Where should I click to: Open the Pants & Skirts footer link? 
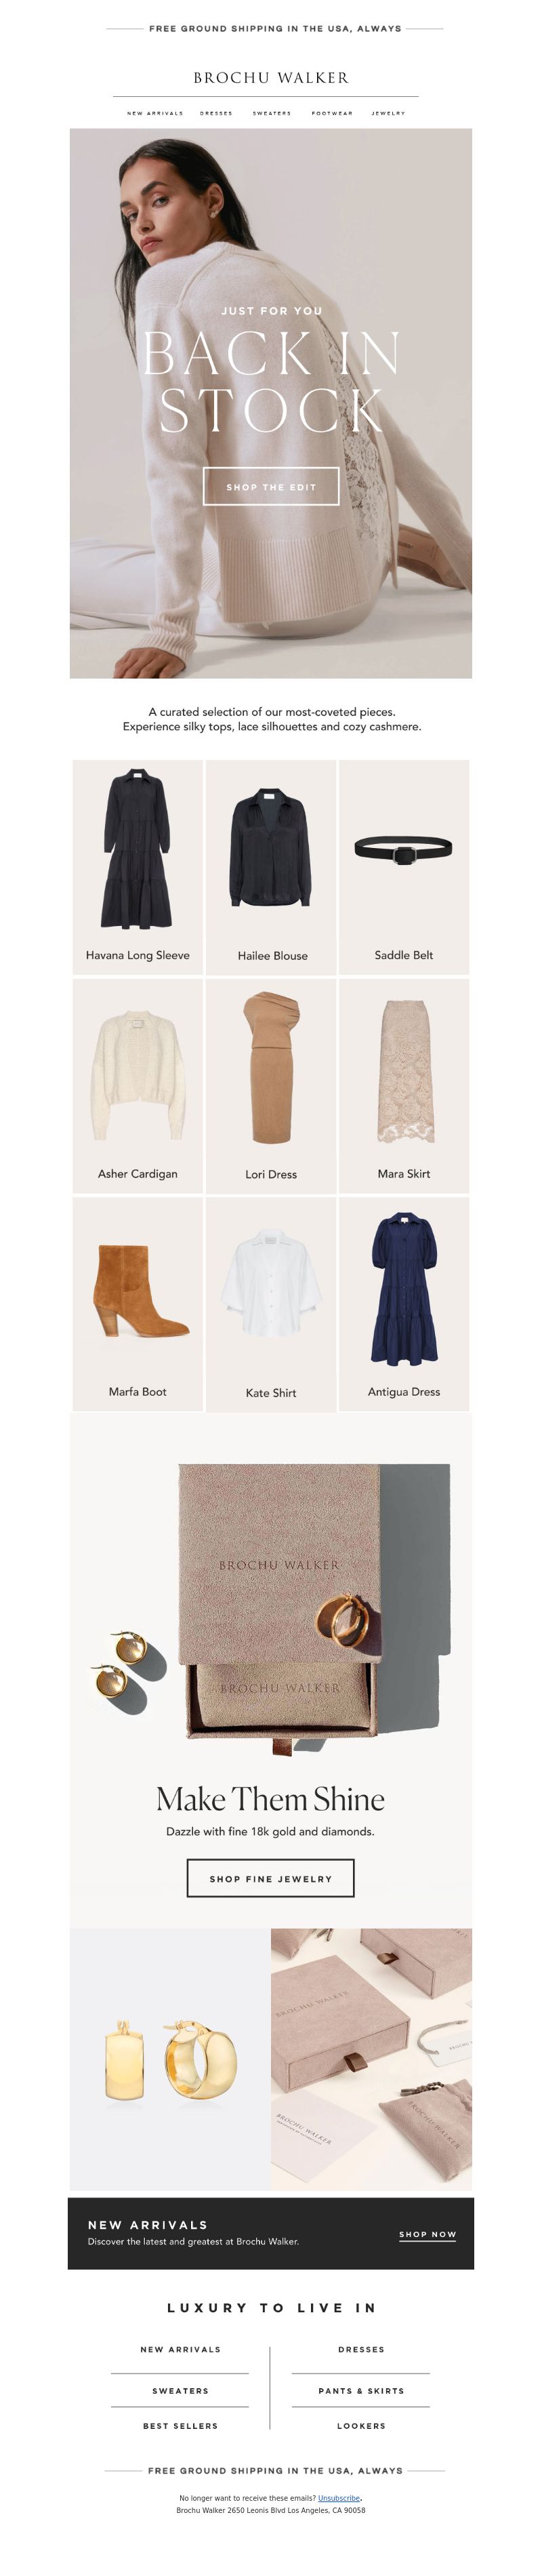(361, 2391)
